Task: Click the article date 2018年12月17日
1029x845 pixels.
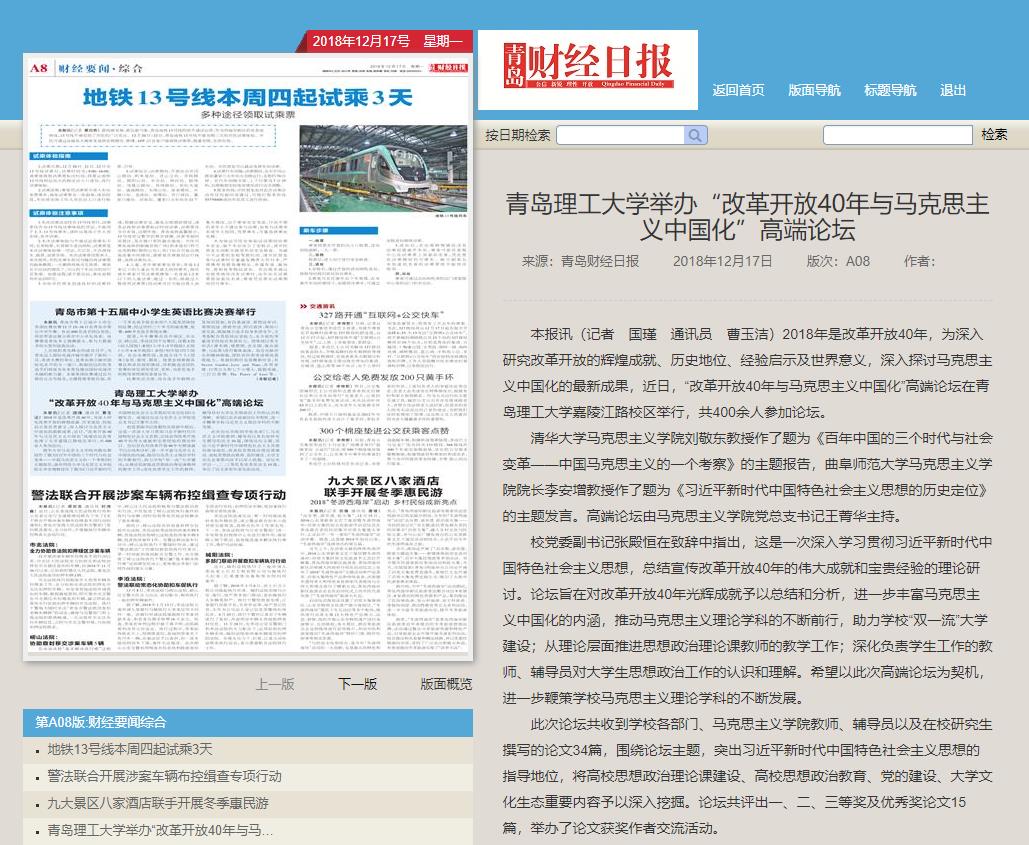Action: [x=723, y=261]
